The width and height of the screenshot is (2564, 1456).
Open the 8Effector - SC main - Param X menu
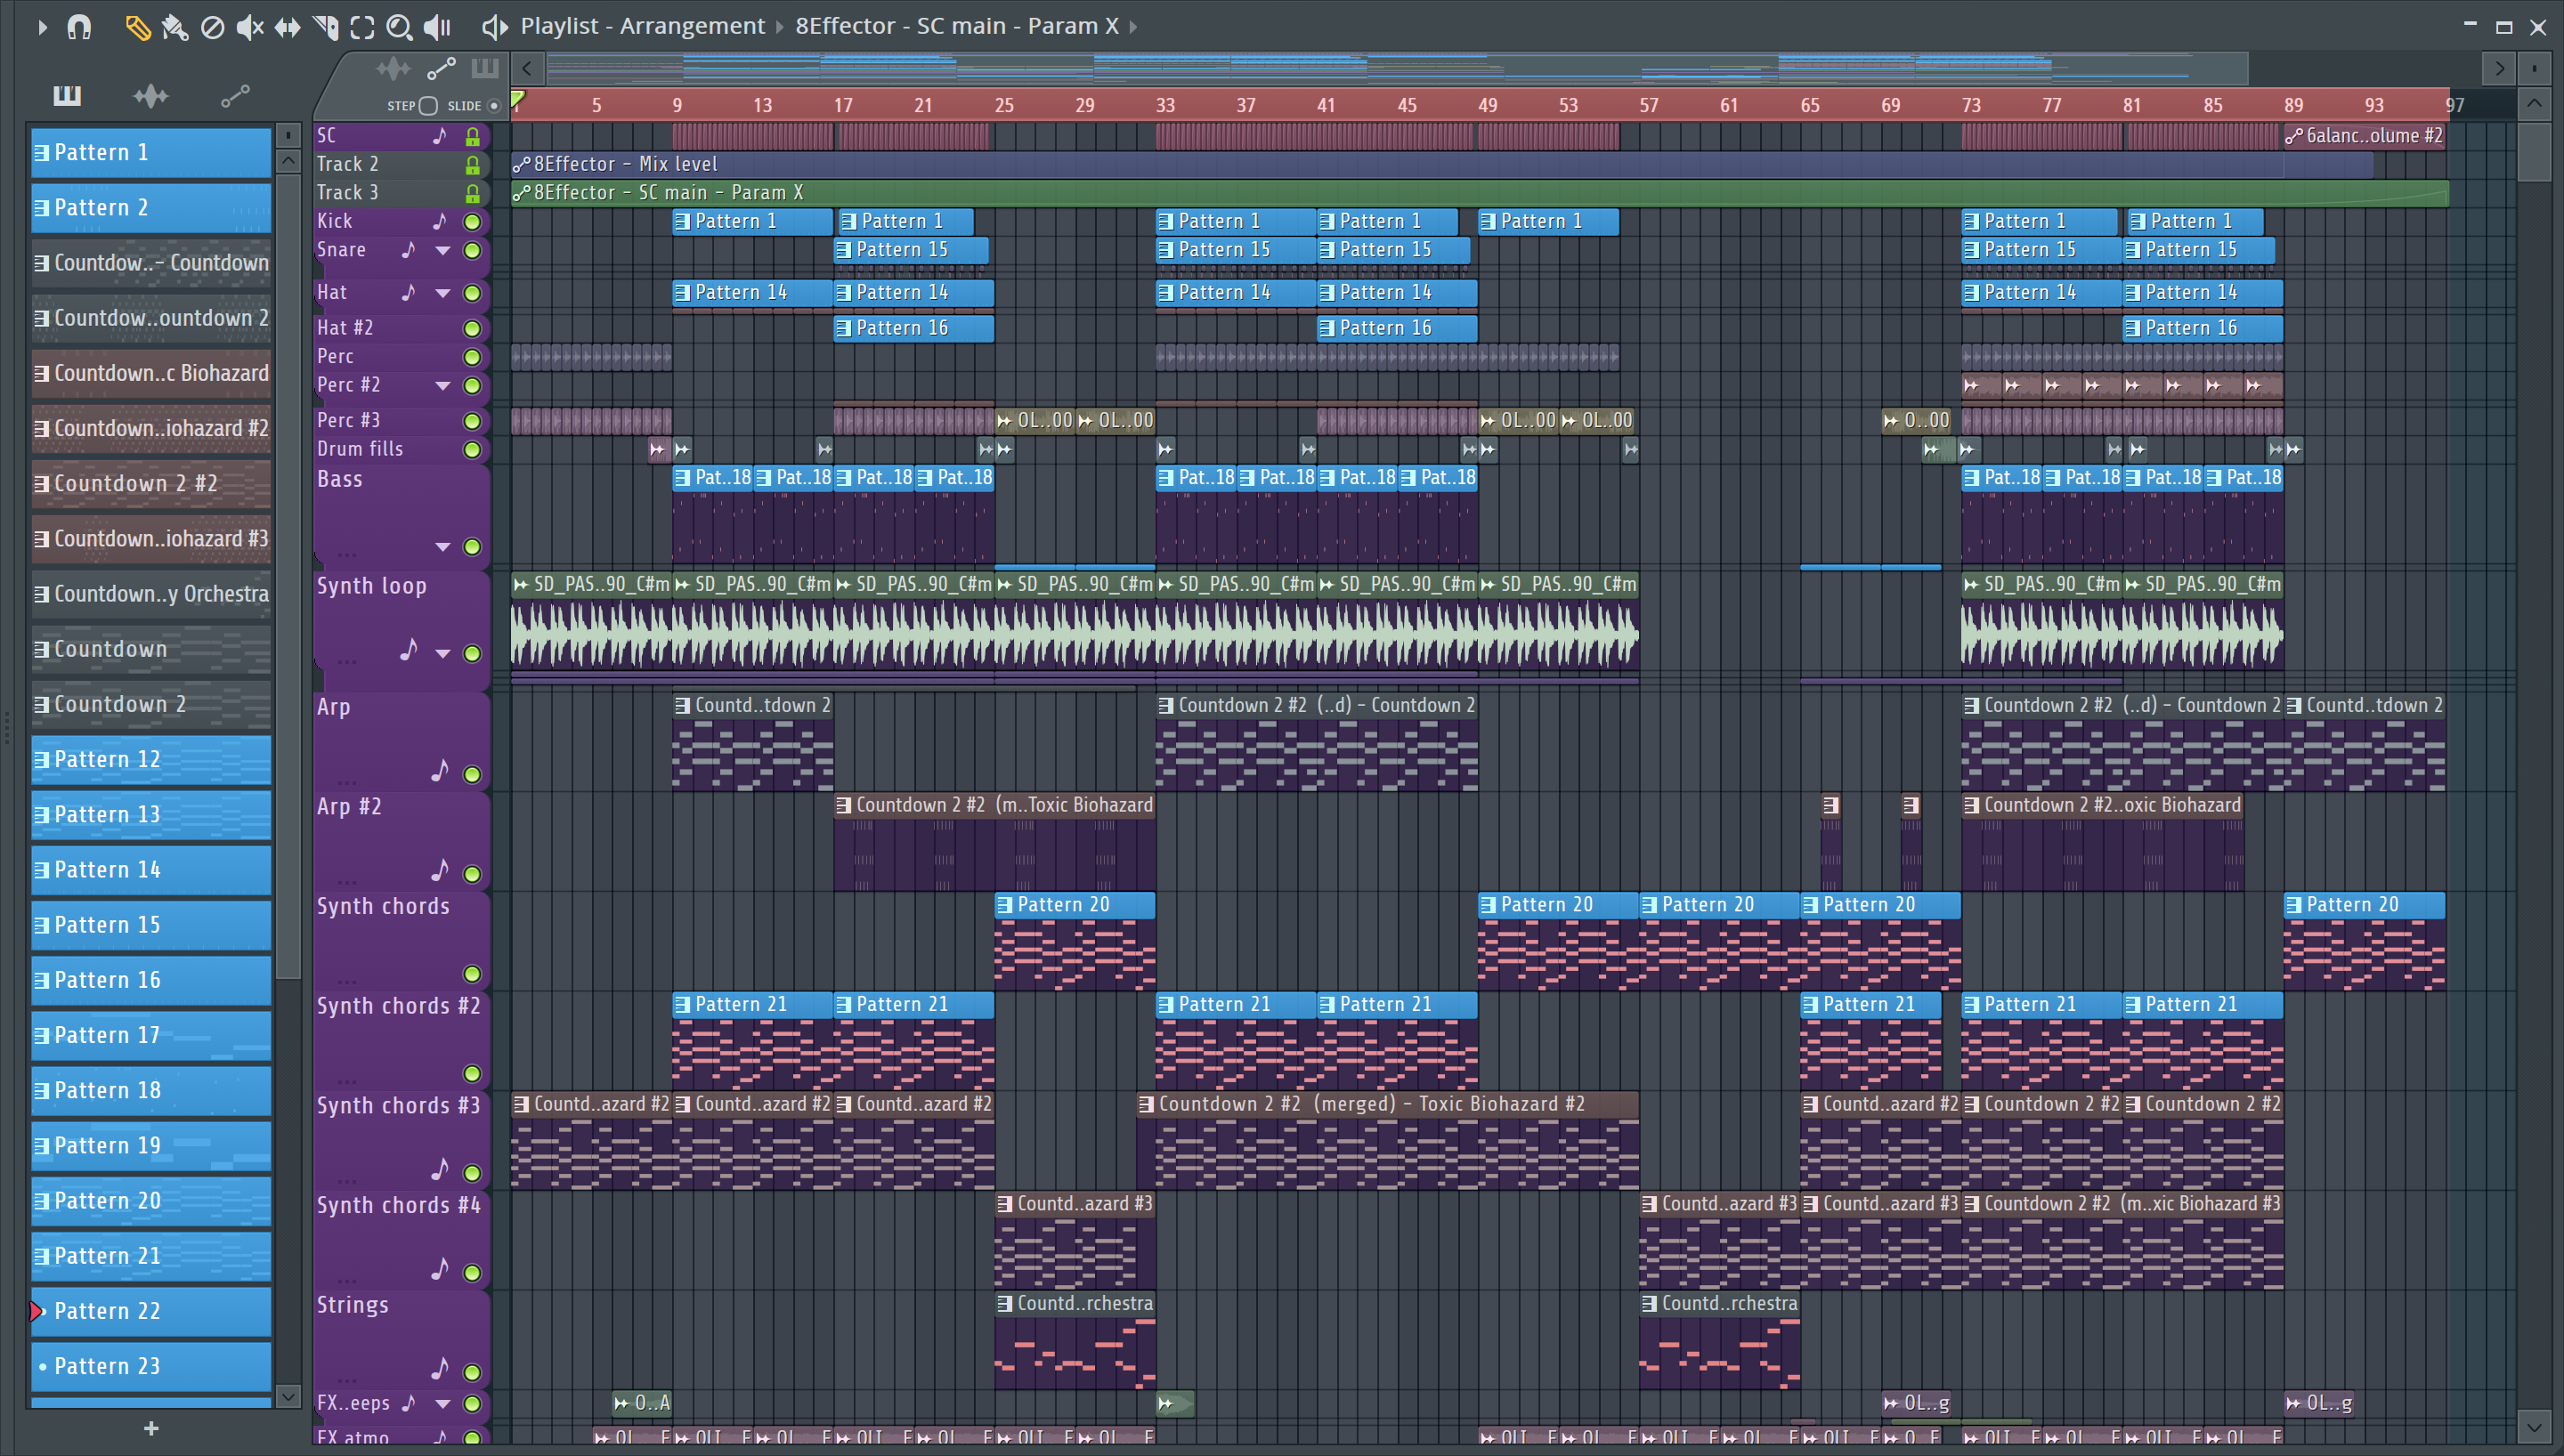(957, 26)
